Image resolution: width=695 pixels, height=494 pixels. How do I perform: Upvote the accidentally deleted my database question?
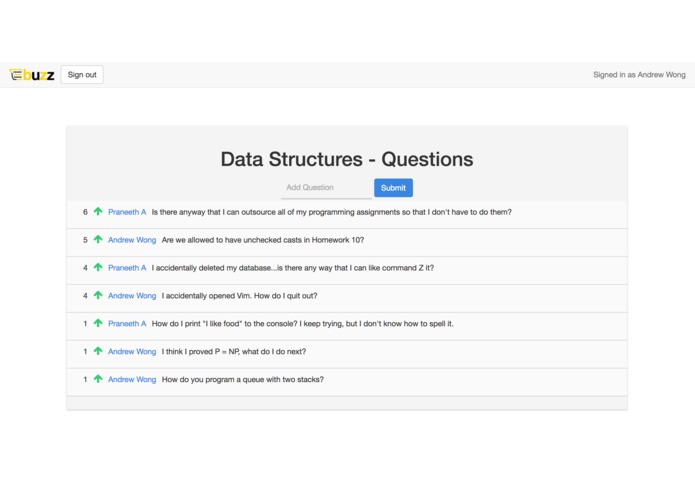(x=98, y=267)
